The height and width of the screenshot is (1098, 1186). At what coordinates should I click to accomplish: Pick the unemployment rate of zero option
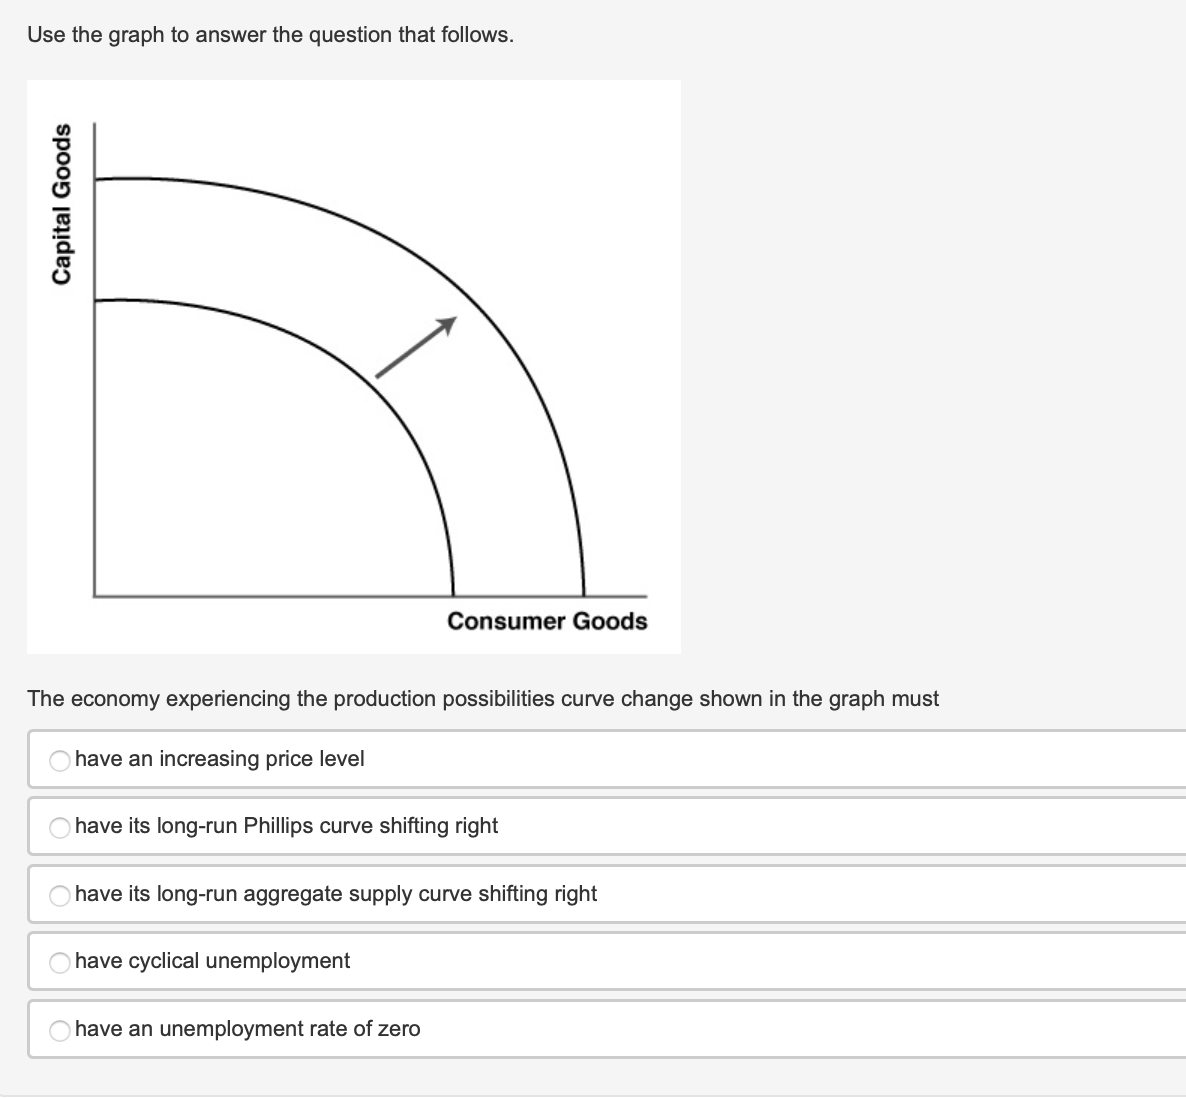(x=59, y=1030)
